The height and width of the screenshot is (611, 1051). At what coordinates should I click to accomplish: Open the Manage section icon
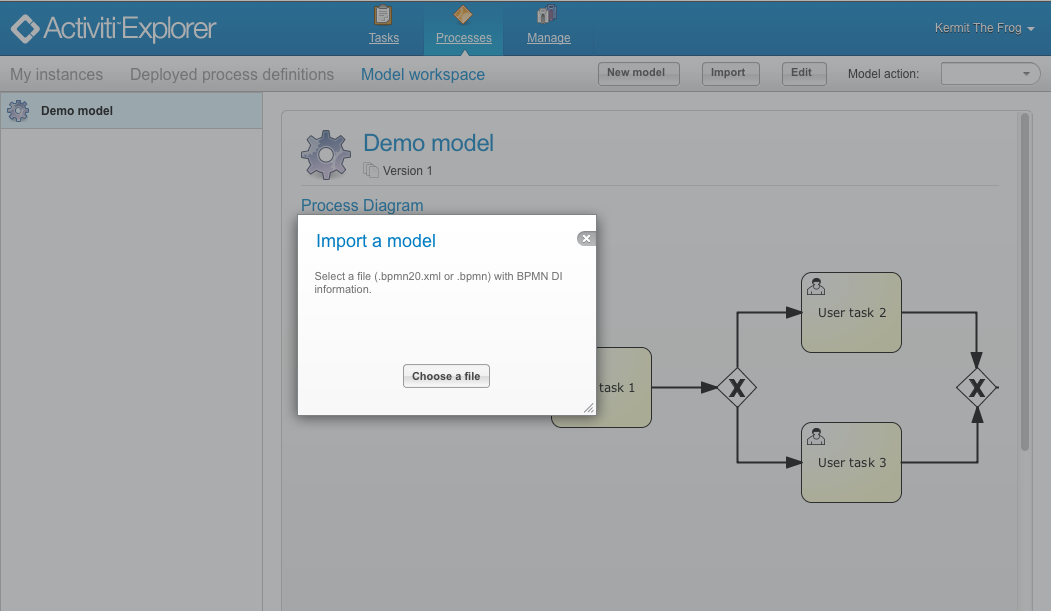[546, 14]
